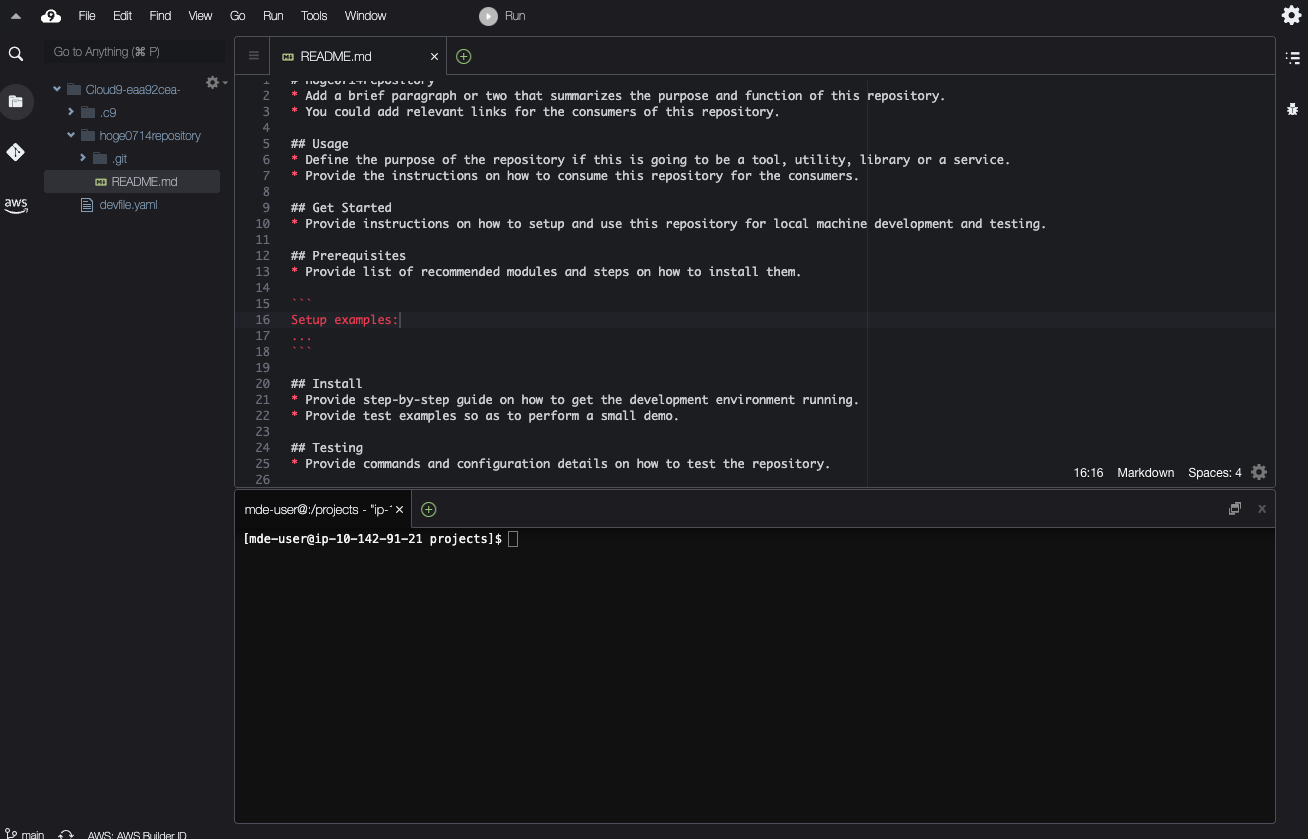Viewport: 1308px width, 839px height.
Task: Click the '## Prerequisites' heading line
Action: coord(348,256)
